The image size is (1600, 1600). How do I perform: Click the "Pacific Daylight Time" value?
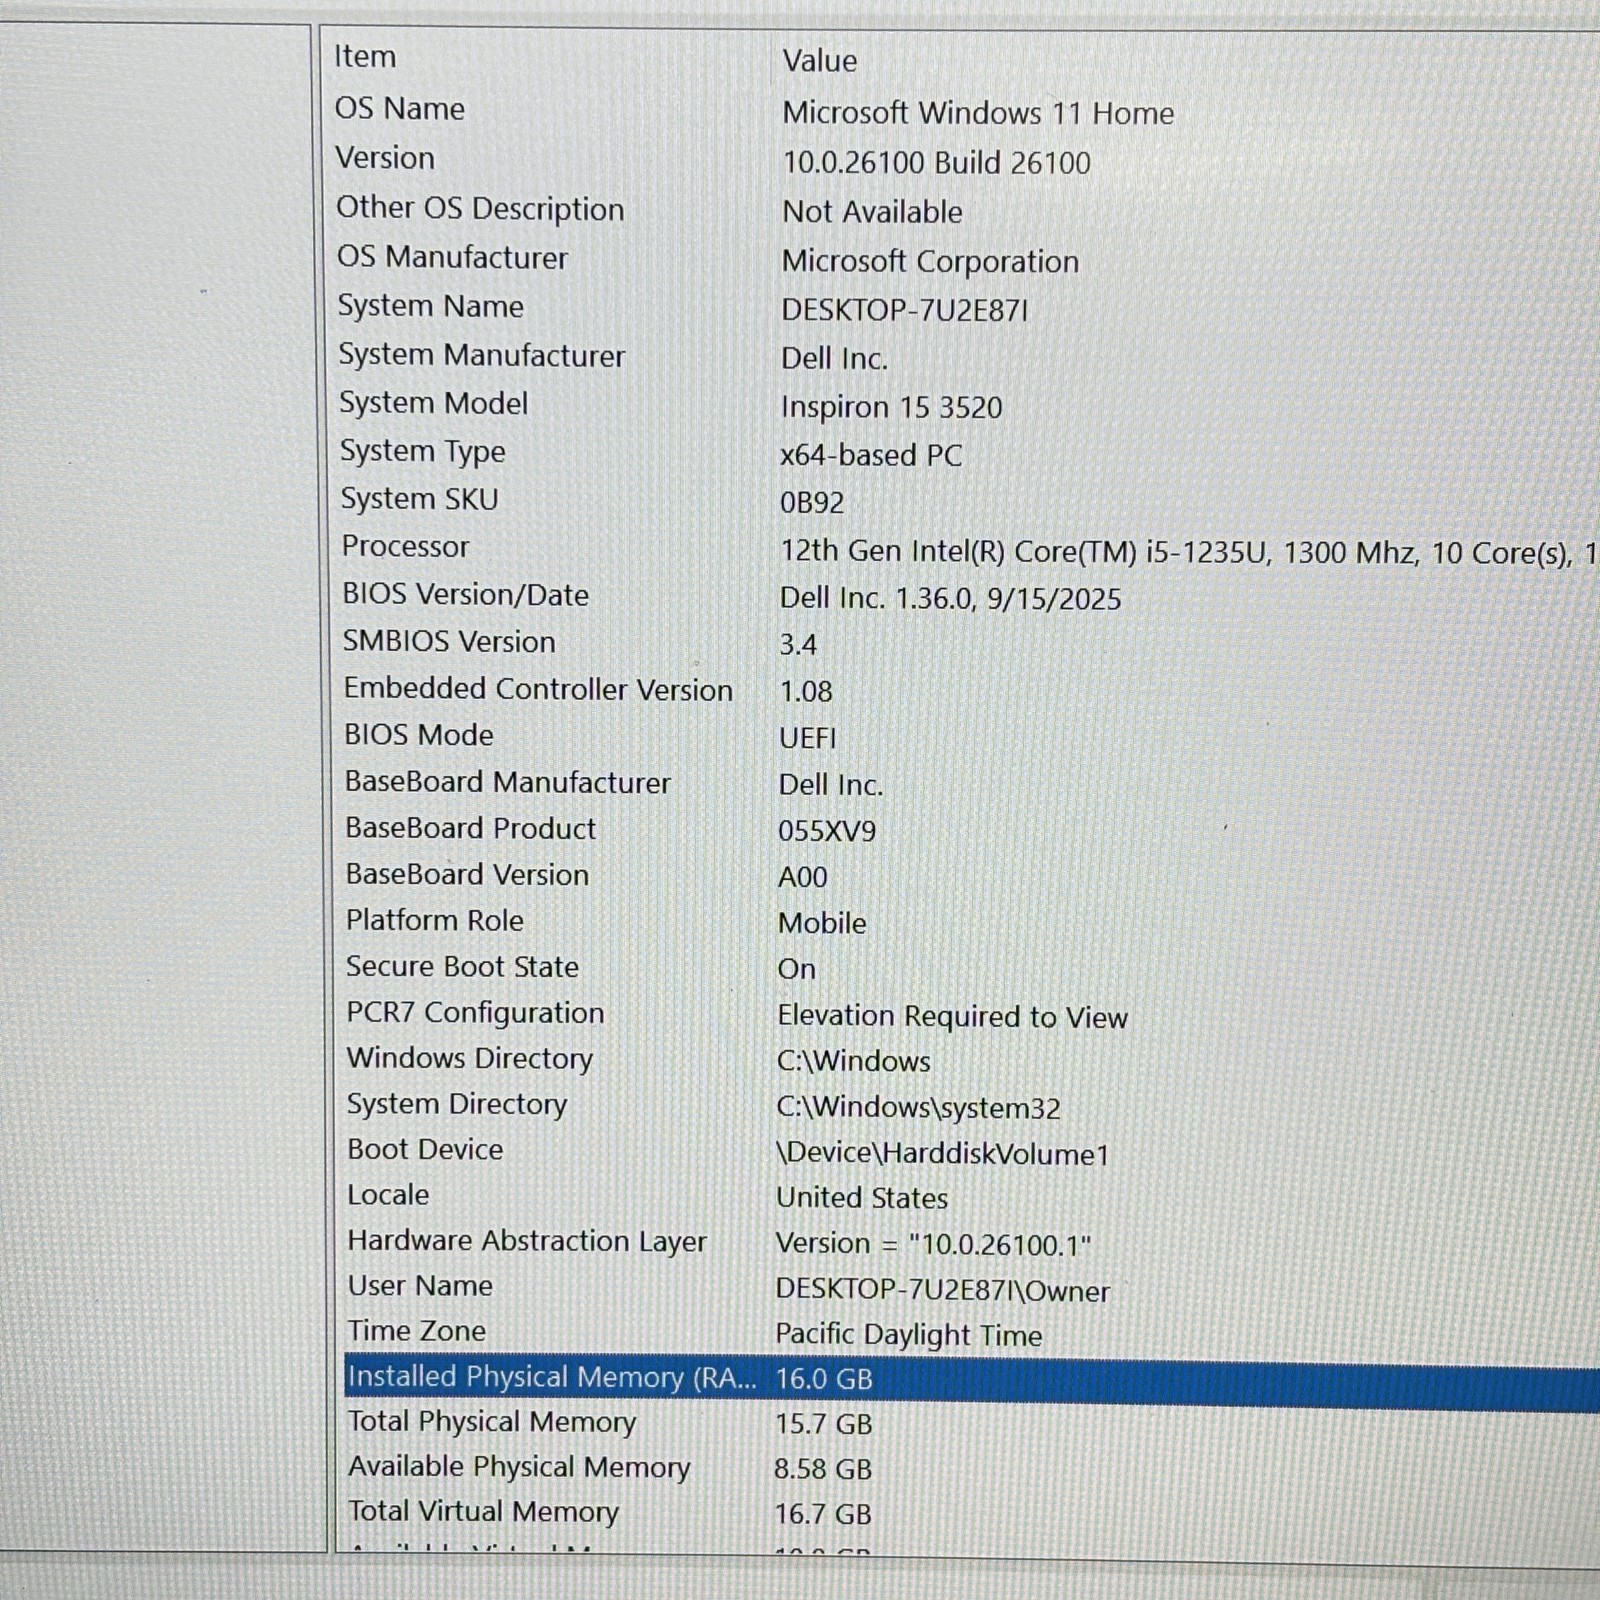[908, 1335]
